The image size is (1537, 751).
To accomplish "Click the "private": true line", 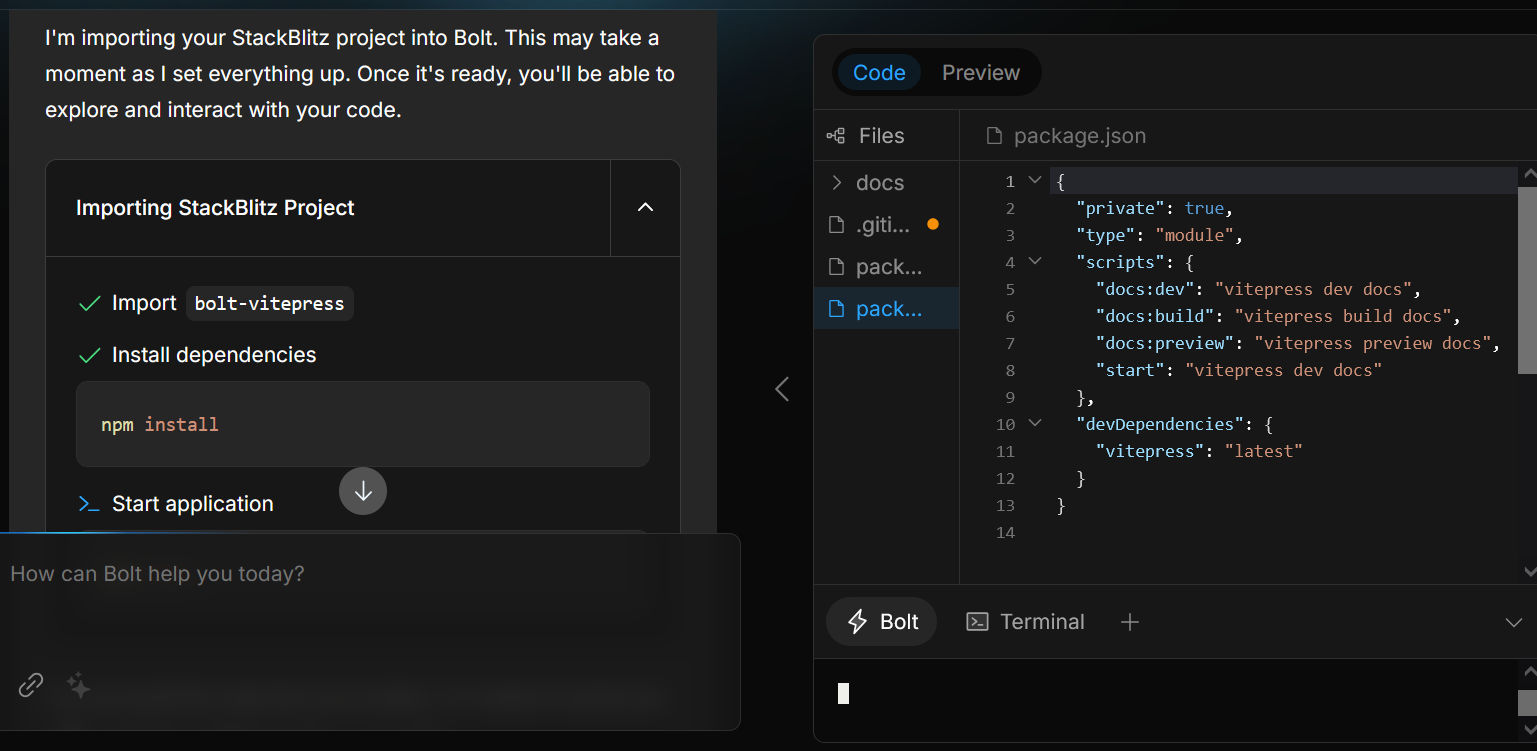I will (1155, 208).
